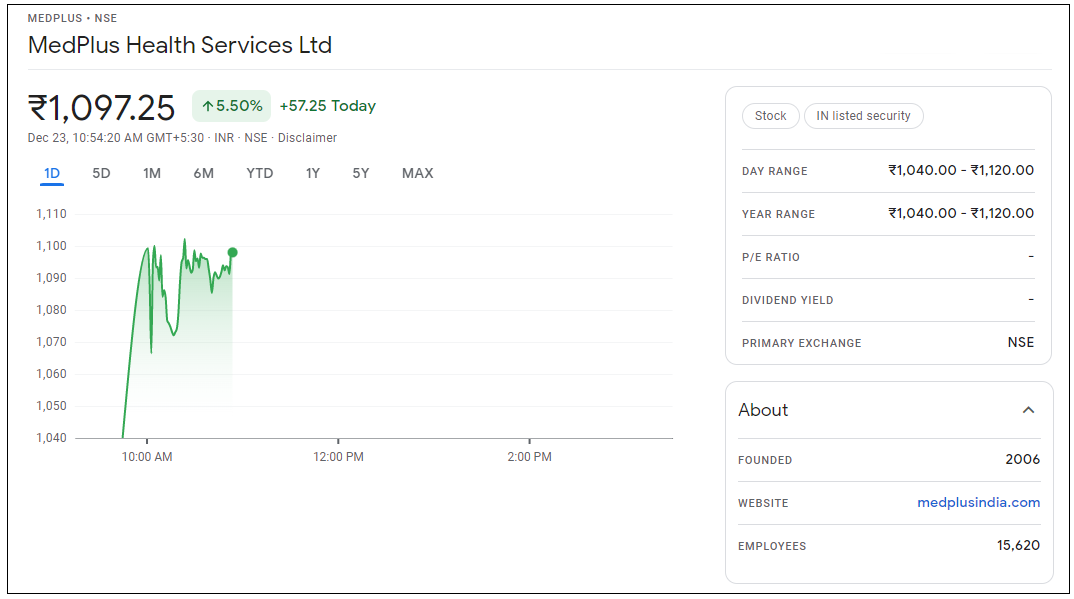Select the MAX chart range tab
The width and height of the screenshot is (1074, 599).
[418, 174]
